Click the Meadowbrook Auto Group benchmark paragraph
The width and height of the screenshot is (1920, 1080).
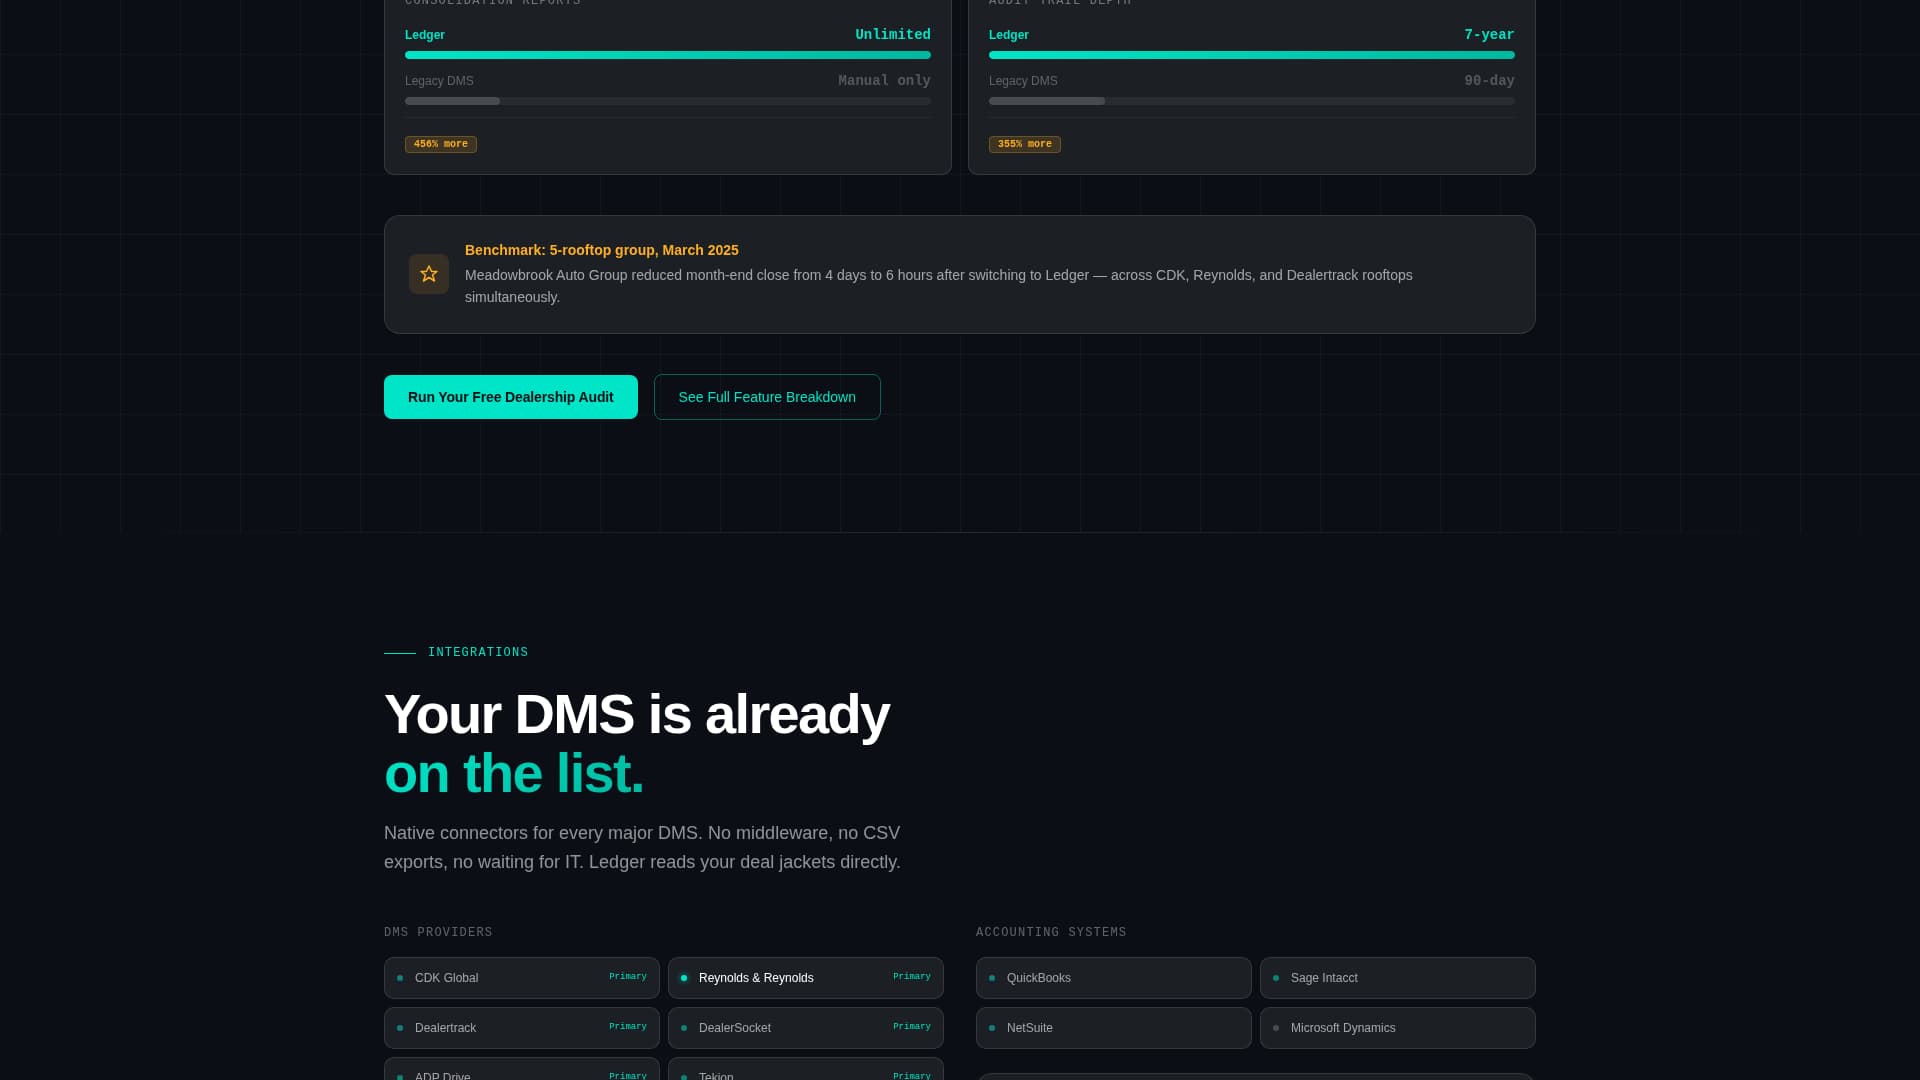[939, 286]
